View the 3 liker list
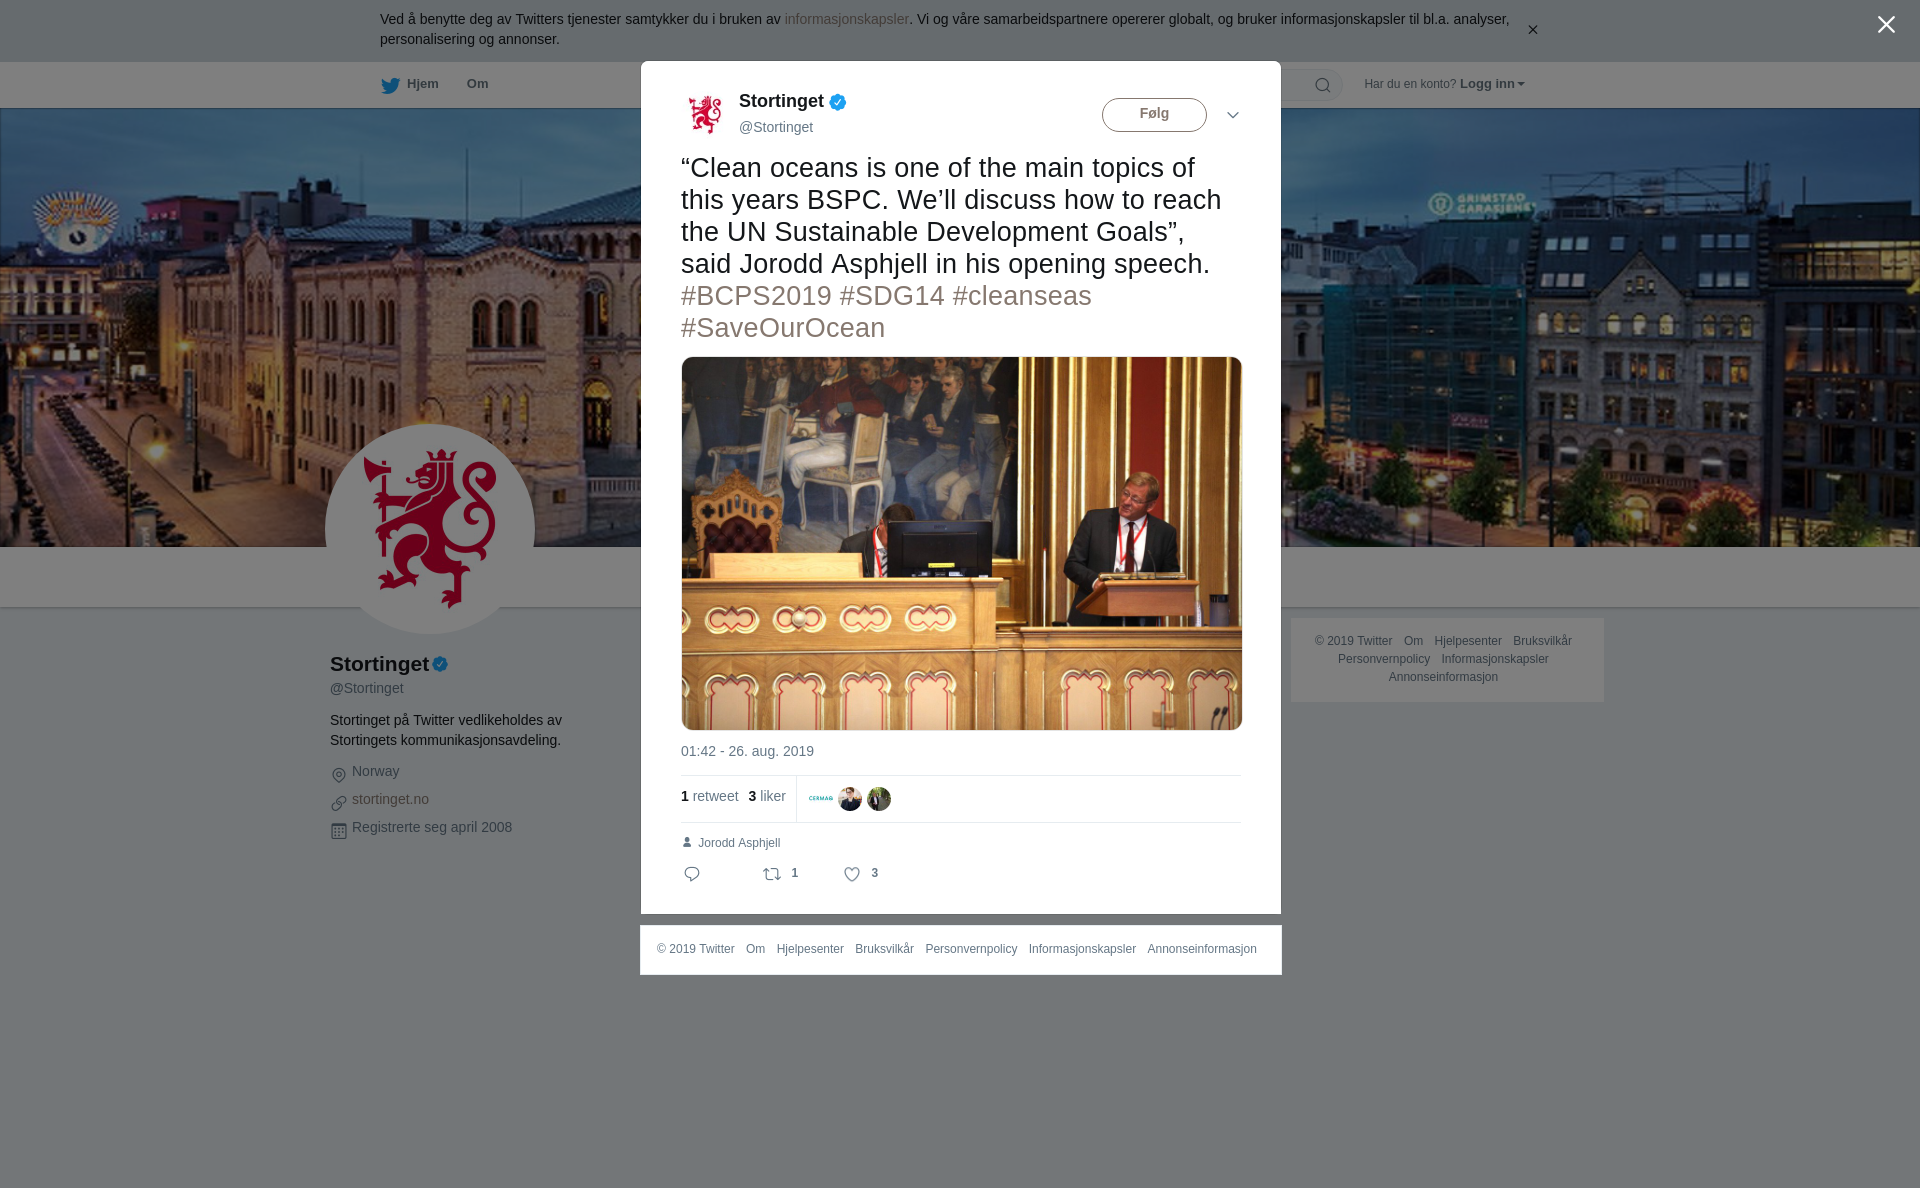The image size is (1920, 1188). pos(767,796)
